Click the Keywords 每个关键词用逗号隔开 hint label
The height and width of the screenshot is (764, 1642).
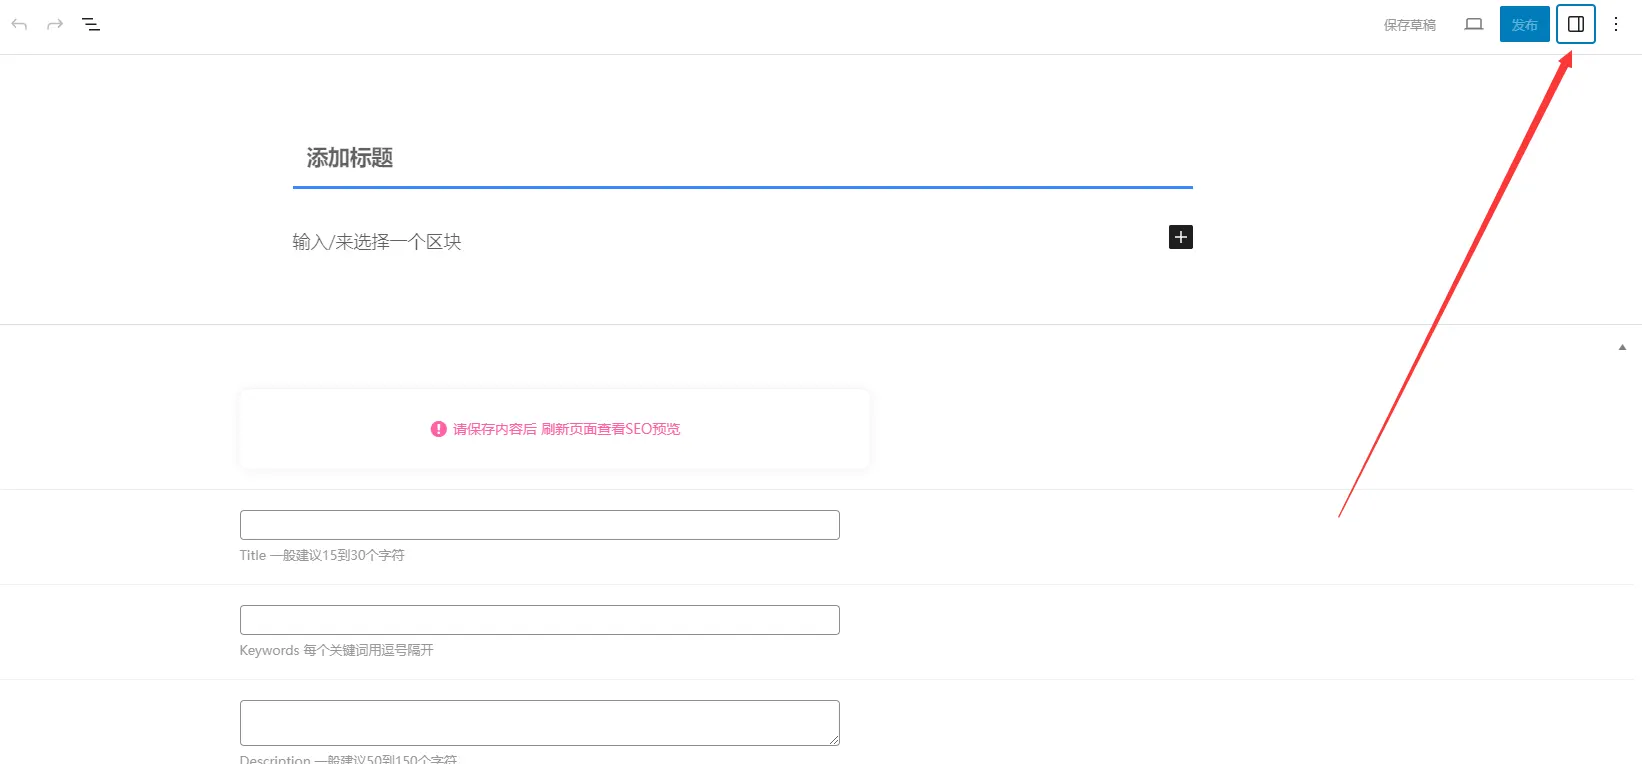pyautogui.click(x=337, y=650)
